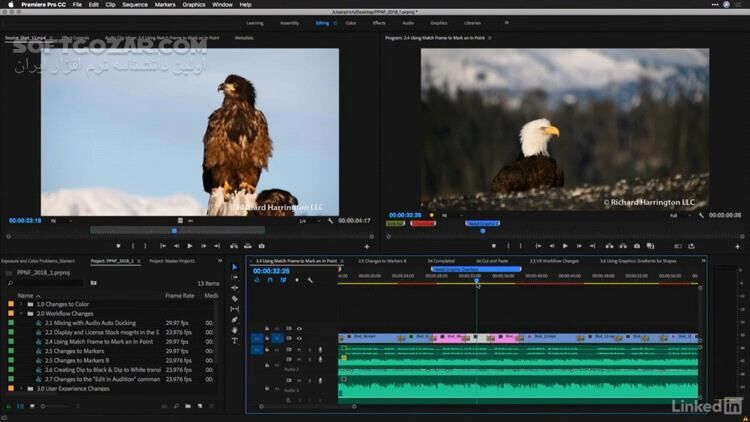Open the 2.5 Changes to Markers B timeline tab
Image resolution: width=750 pixels, height=422 pixels.
click(382, 261)
